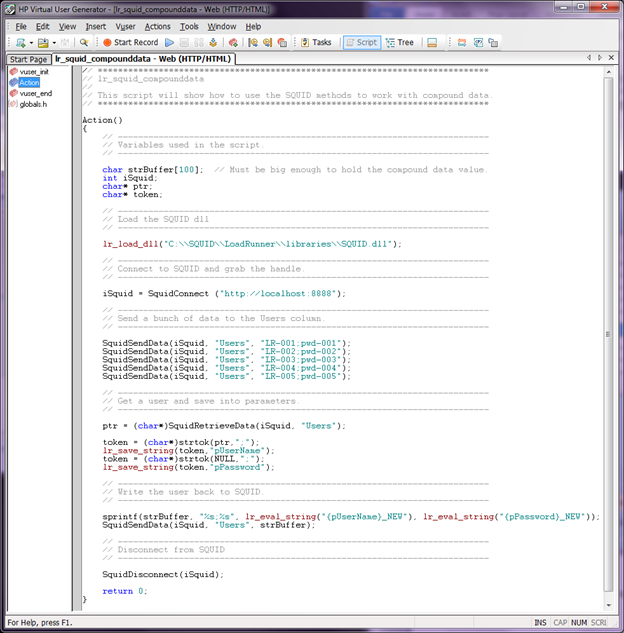Click the editor scrollbar down arrow
This screenshot has width=624, height=633.
coord(608,605)
